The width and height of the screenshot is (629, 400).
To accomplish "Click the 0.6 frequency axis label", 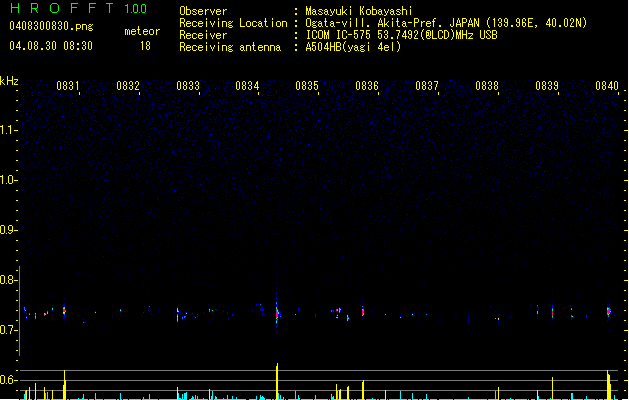I will tap(8, 380).
